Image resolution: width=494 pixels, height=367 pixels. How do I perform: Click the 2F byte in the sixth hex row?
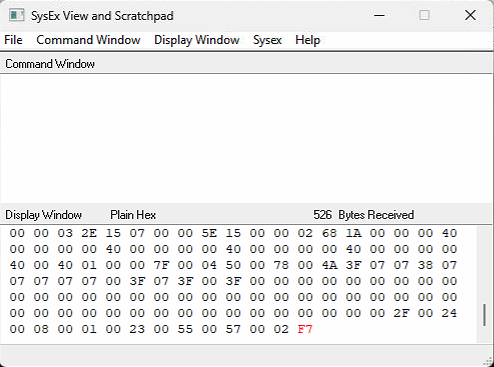coord(401,313)
